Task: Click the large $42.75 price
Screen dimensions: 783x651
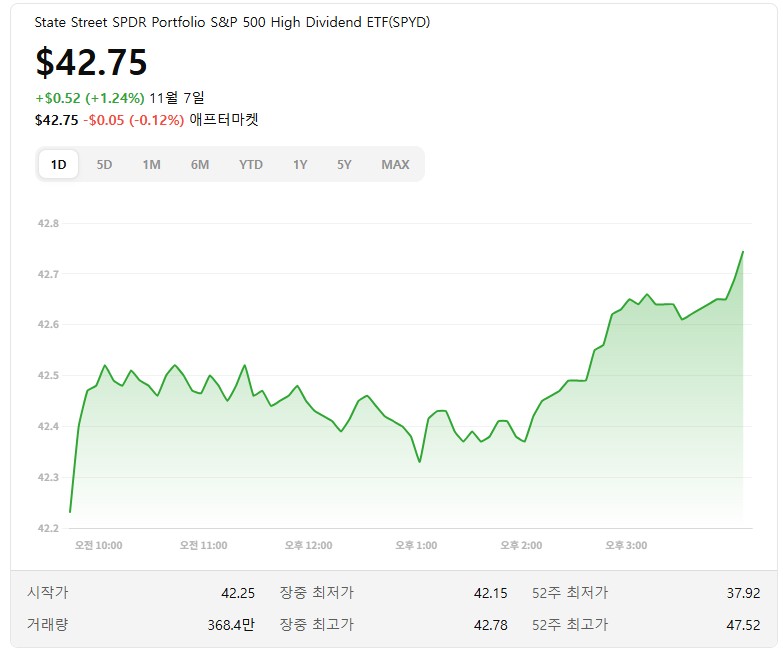Action: 91,62
